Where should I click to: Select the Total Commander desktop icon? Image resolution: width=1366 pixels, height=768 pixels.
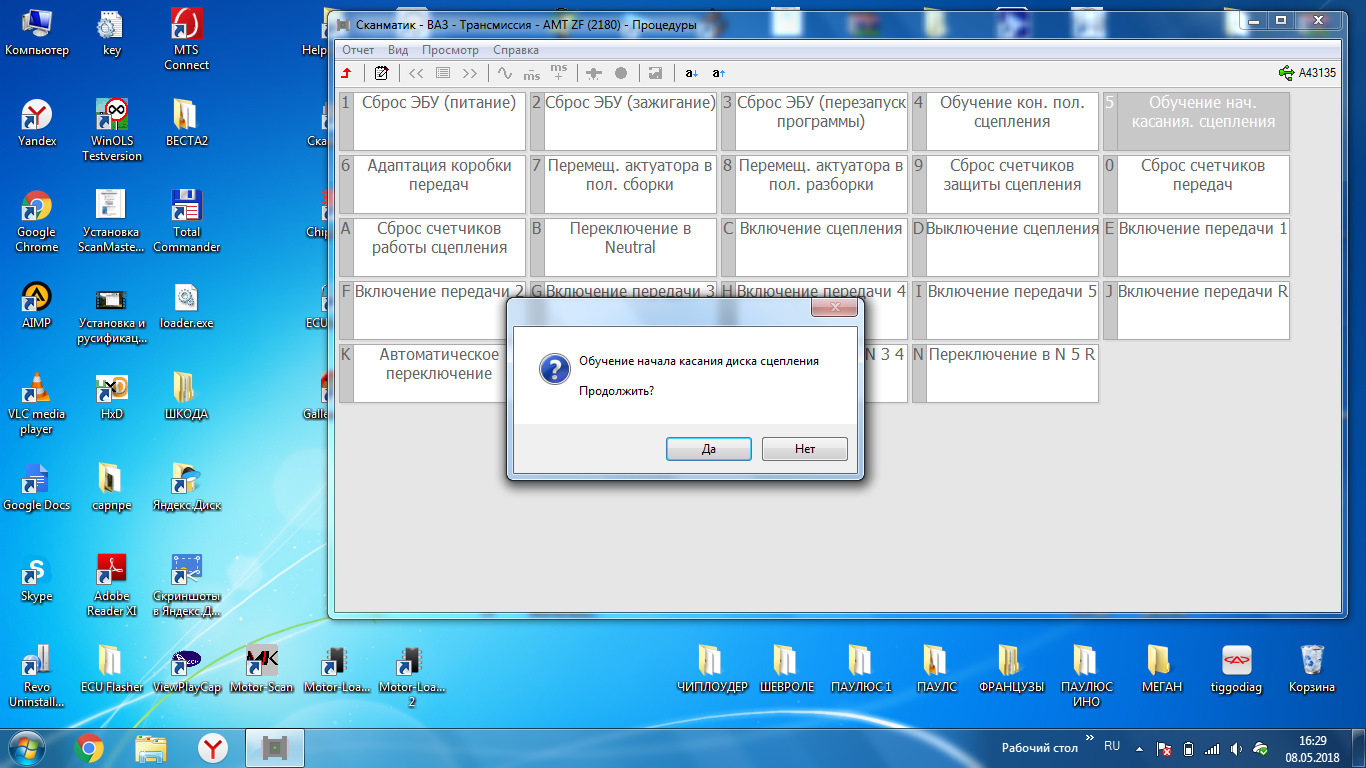186,221
